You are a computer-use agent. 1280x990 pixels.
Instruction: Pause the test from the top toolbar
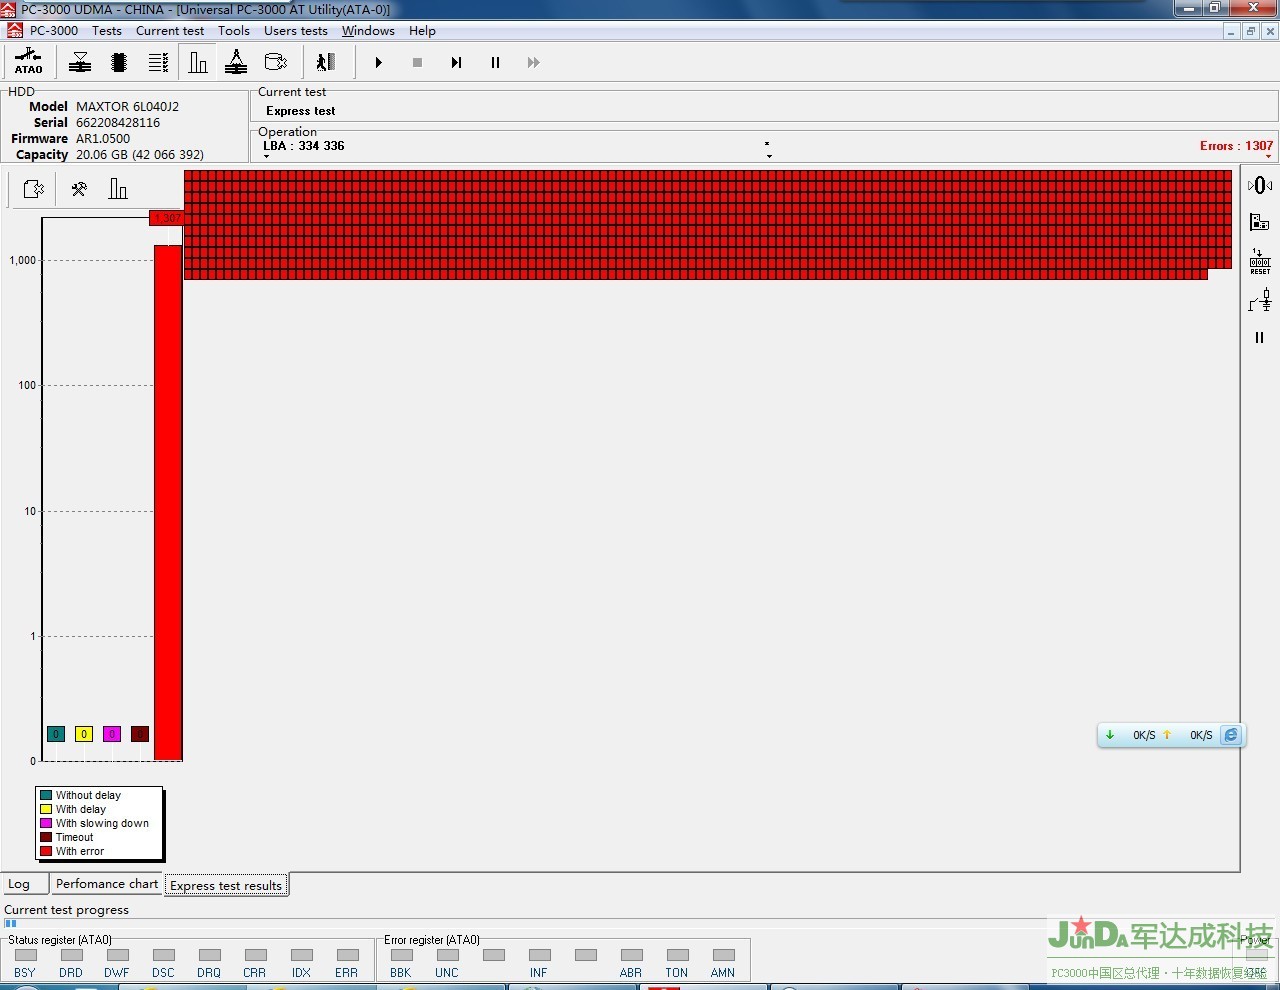(495, 62)
